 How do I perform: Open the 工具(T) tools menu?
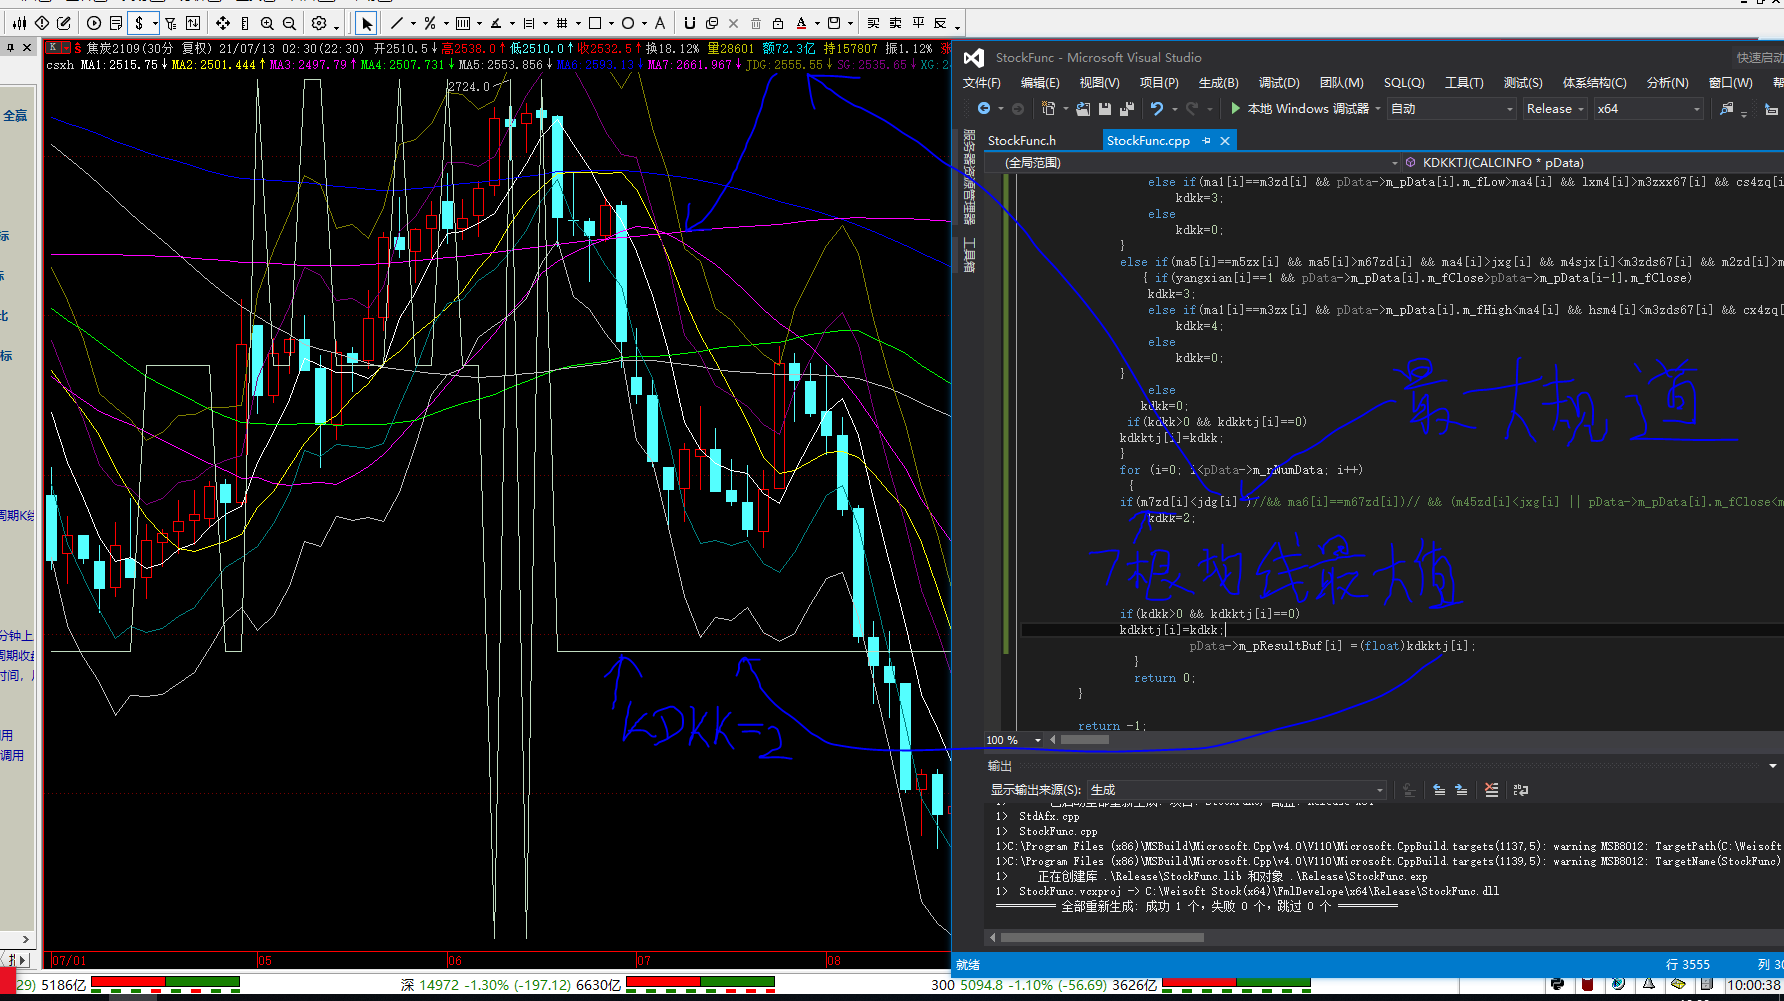[1464, 83]
